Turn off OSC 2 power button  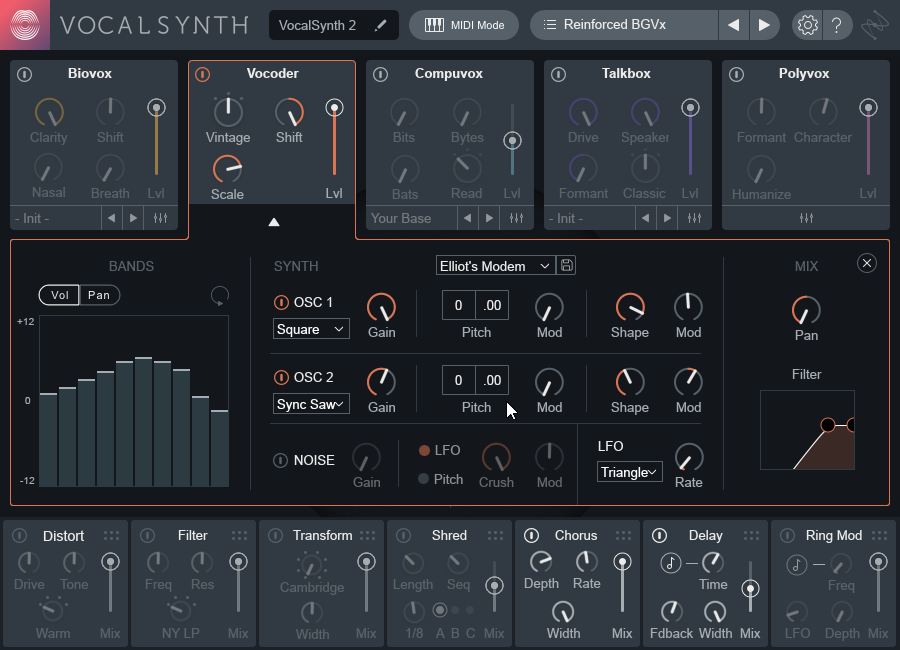(x=281, y=377)
